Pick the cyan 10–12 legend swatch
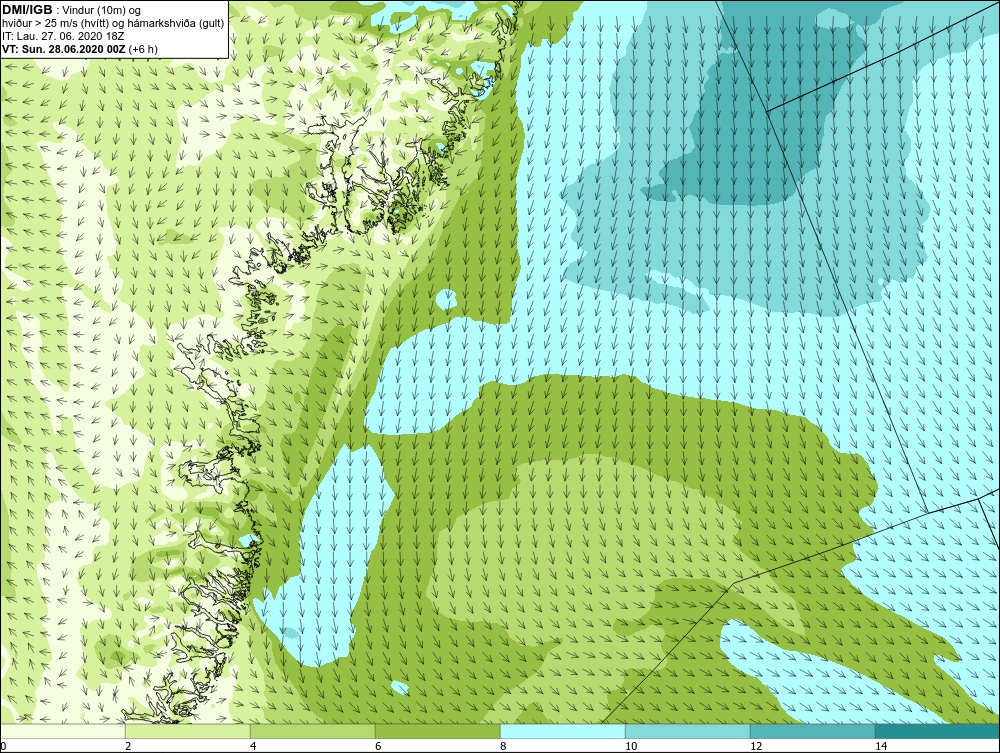1000x753 pixels. click(x=688, y=731)
